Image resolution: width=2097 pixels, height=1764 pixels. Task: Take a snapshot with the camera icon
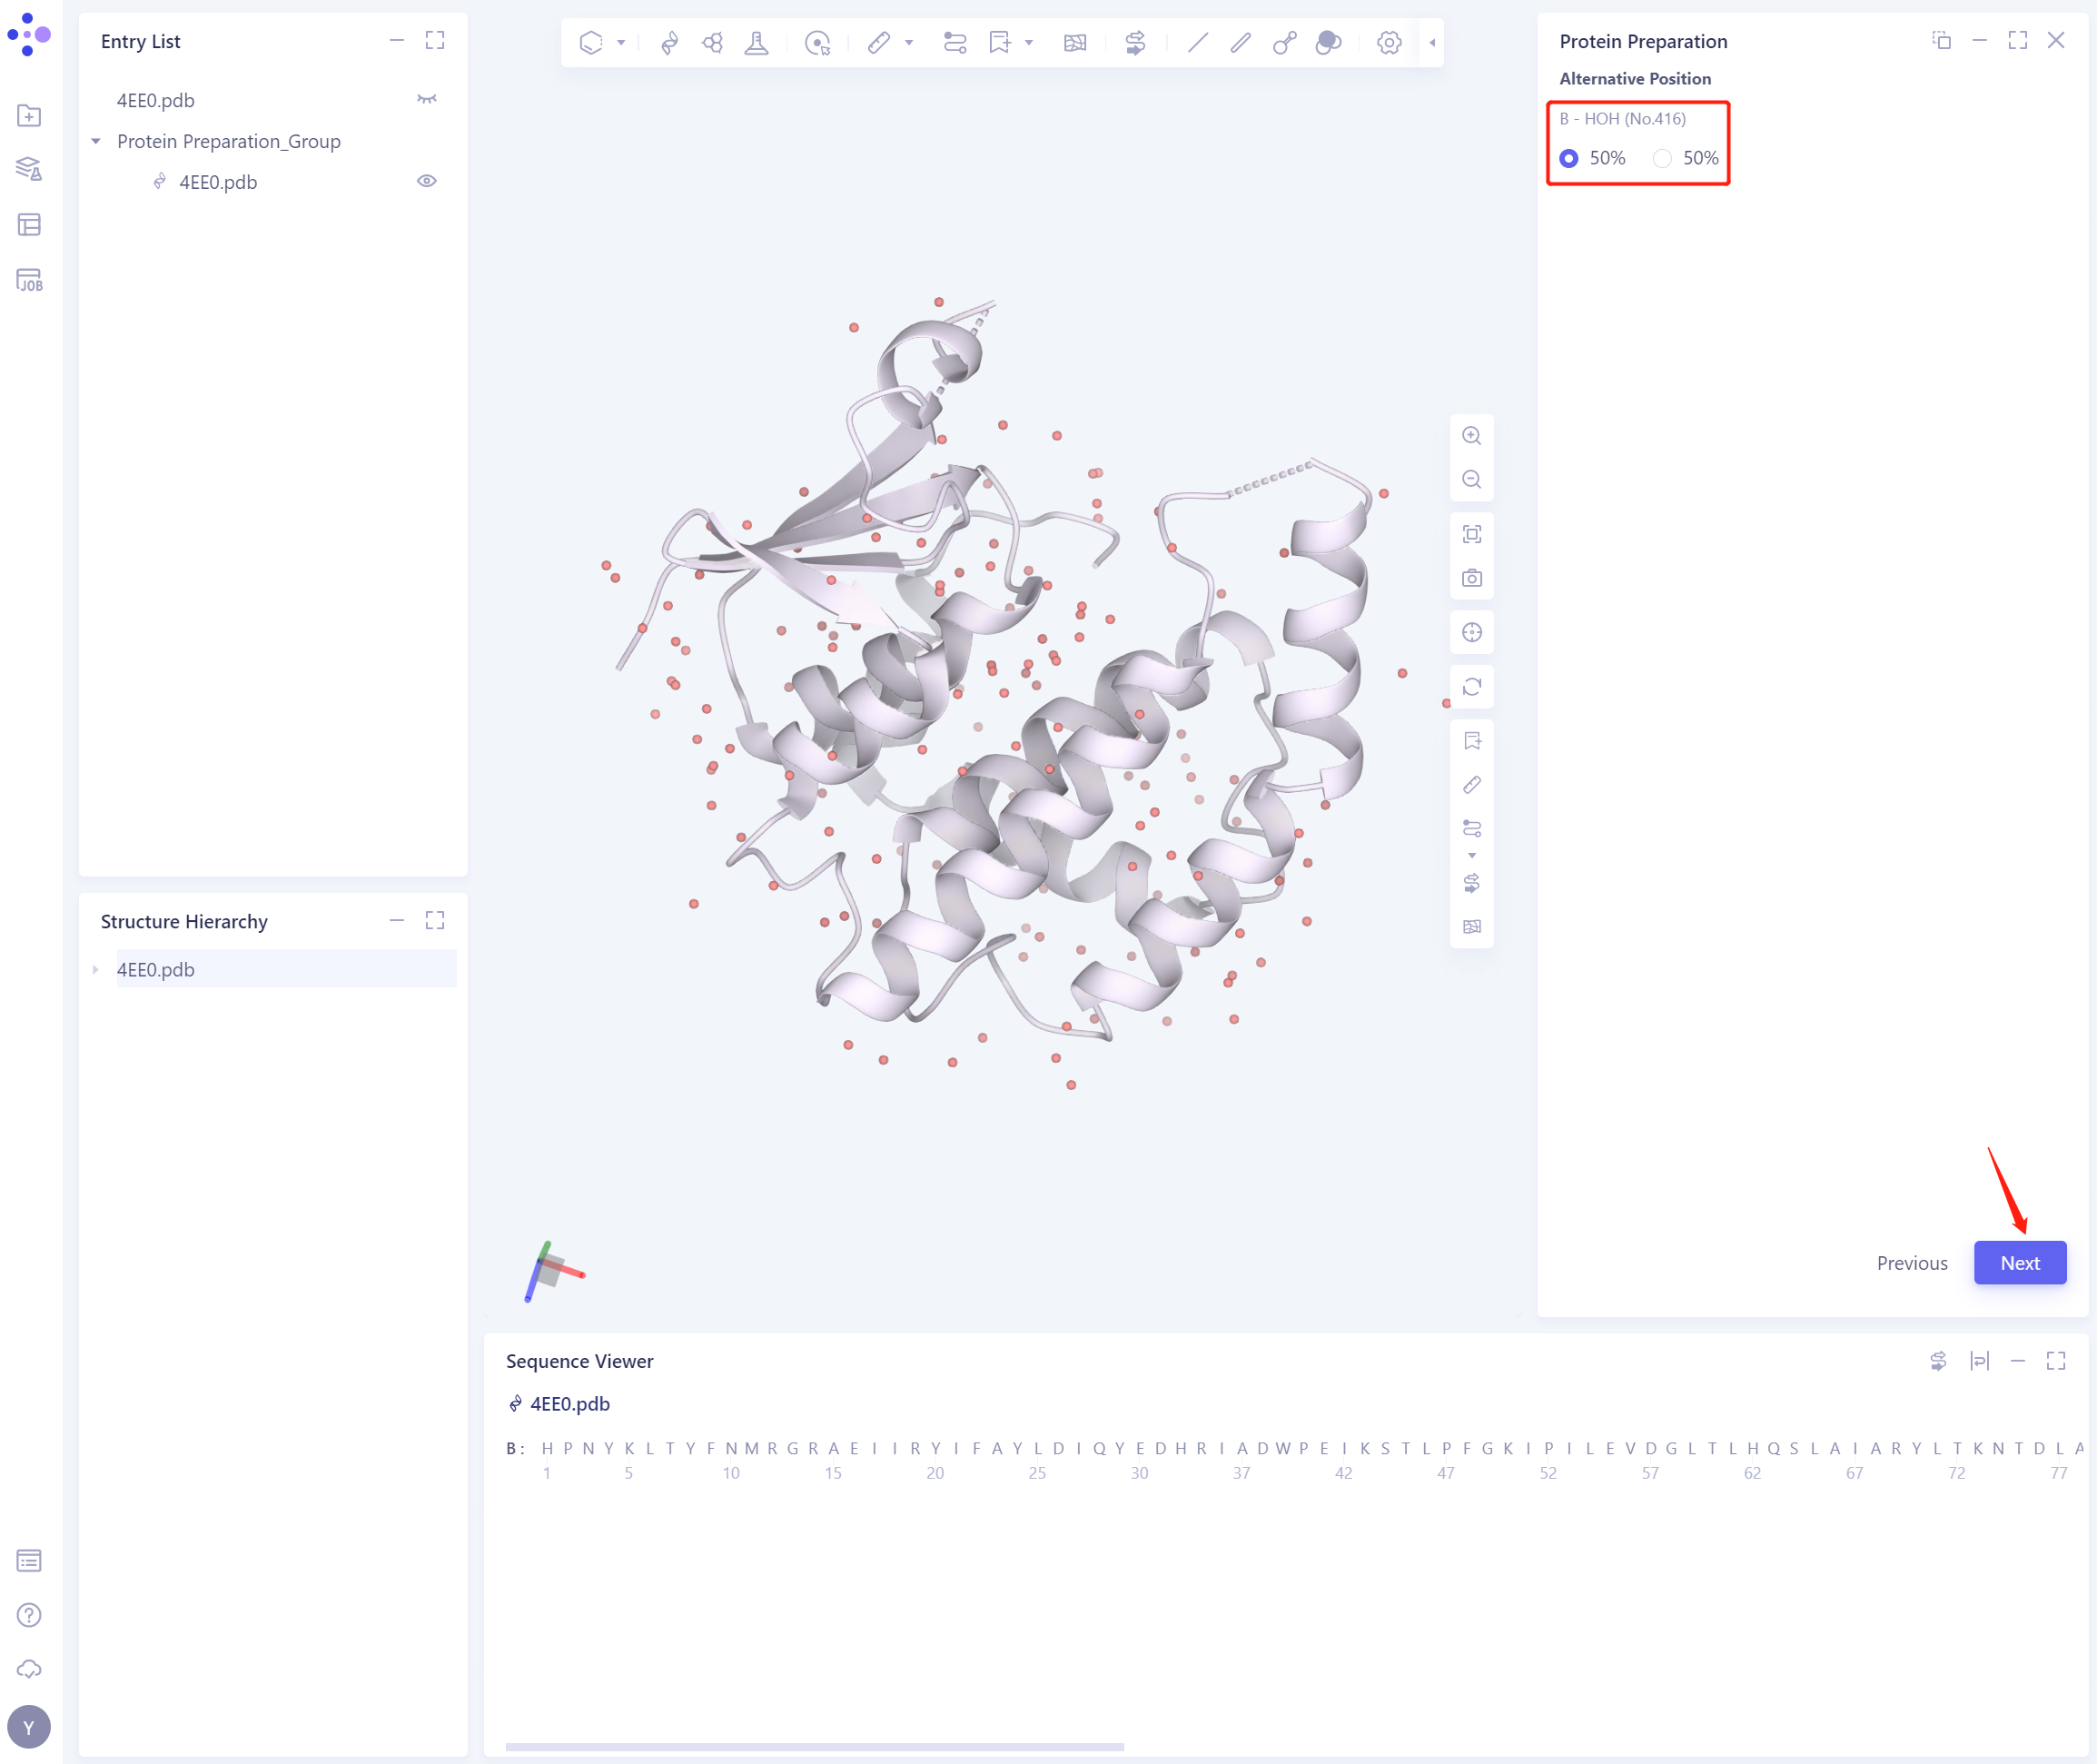tap(1471, 577)
